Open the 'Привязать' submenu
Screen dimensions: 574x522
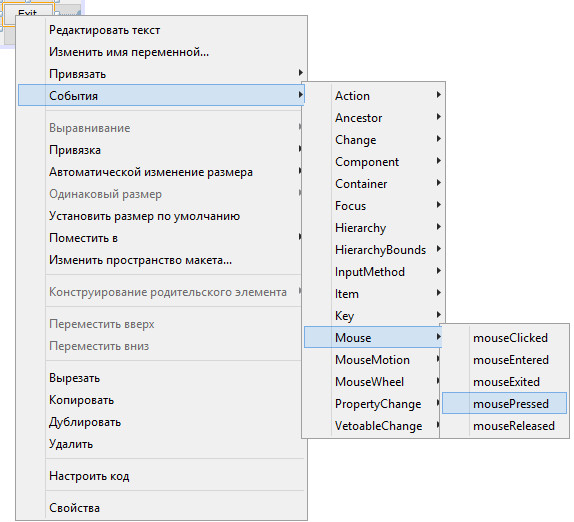pos(161,74)
